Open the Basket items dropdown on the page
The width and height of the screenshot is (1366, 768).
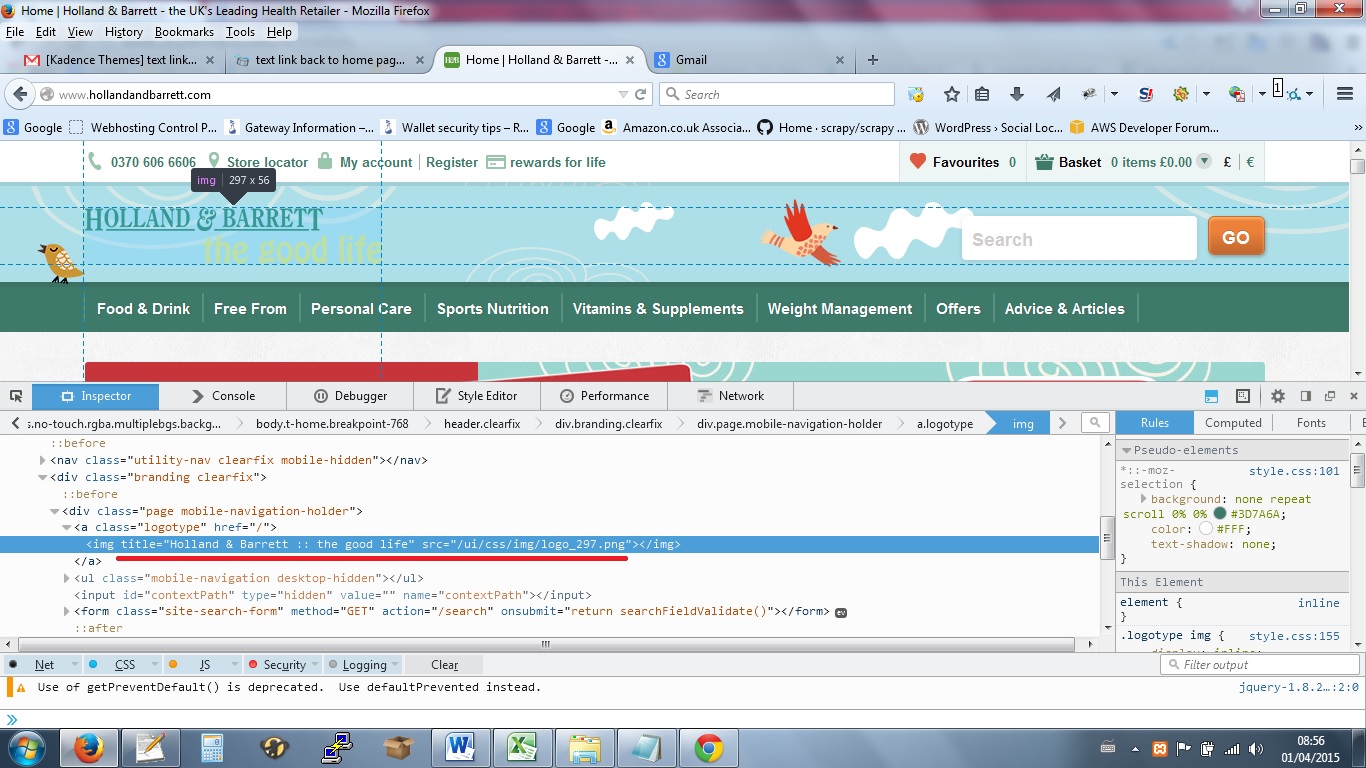coord(1205,161)
